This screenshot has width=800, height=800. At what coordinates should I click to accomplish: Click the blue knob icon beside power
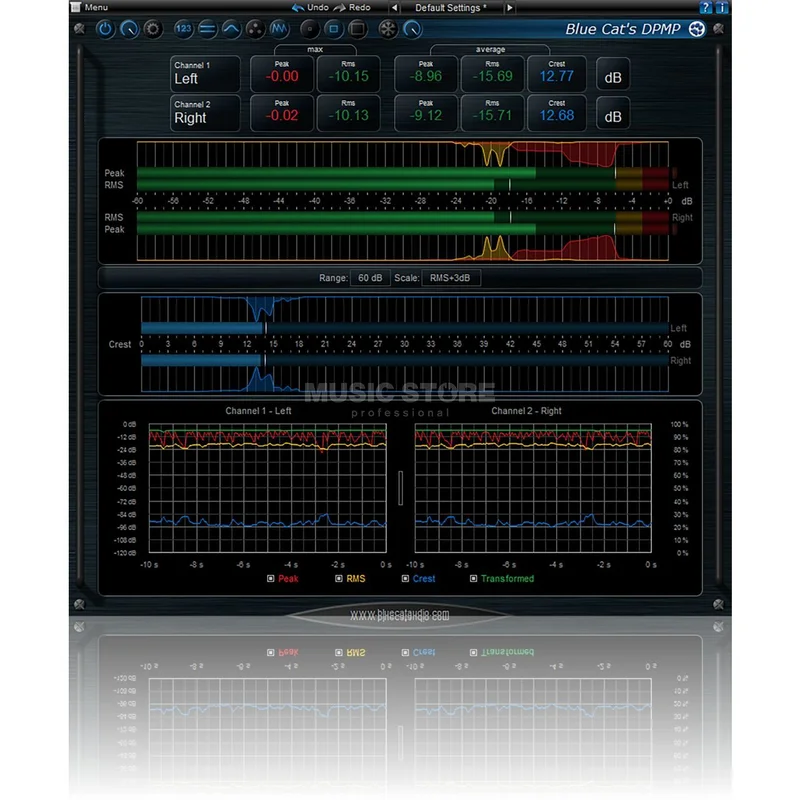(x=129, y=29)
